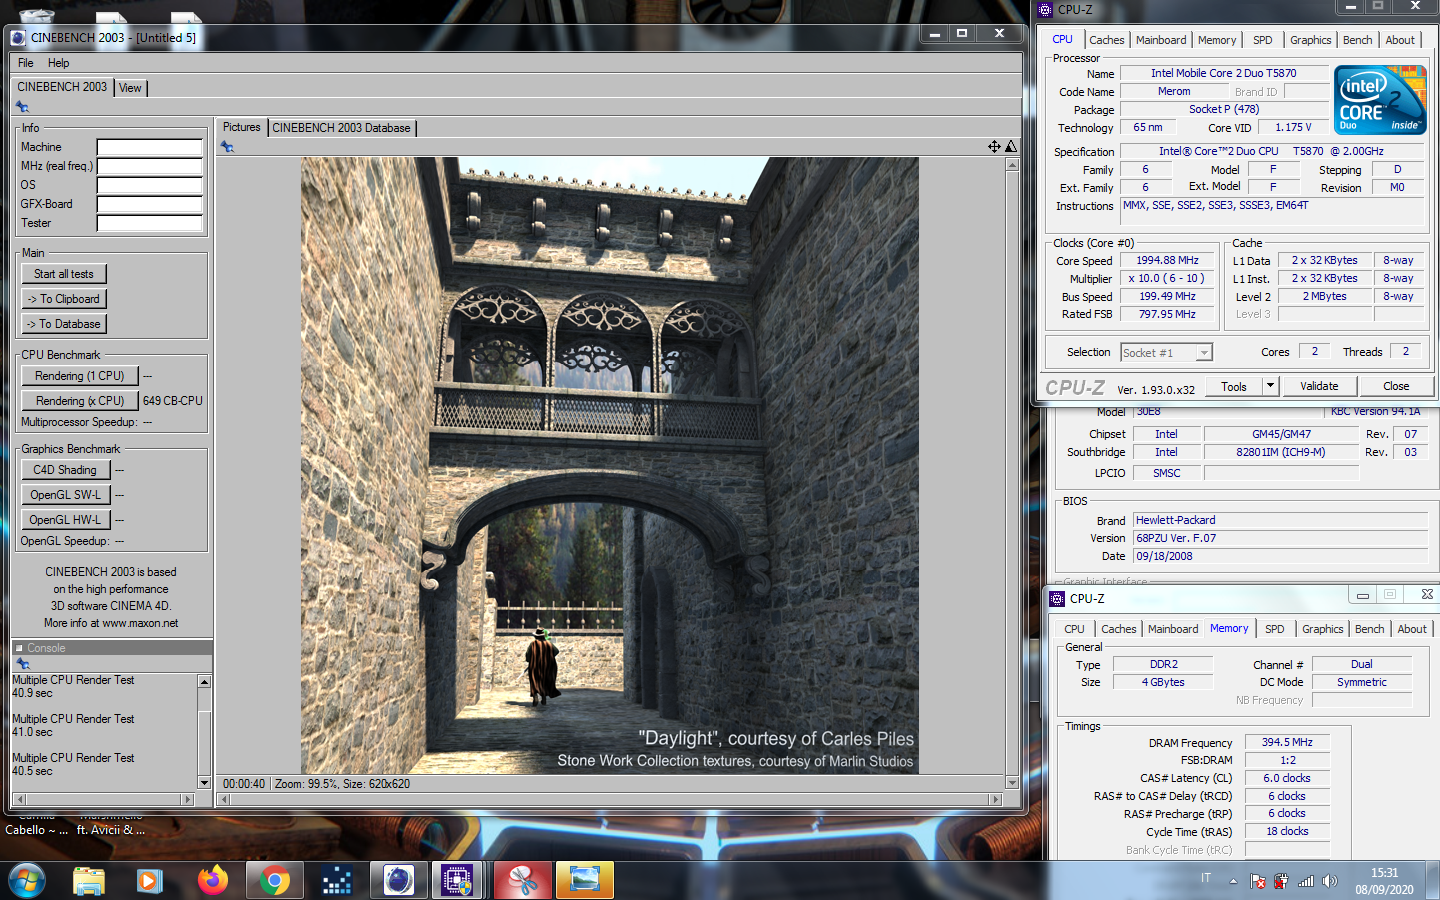Click the pin icon in Console panel
The width and height of the screenshot is (1440, 900).
(x=22, y=664)
